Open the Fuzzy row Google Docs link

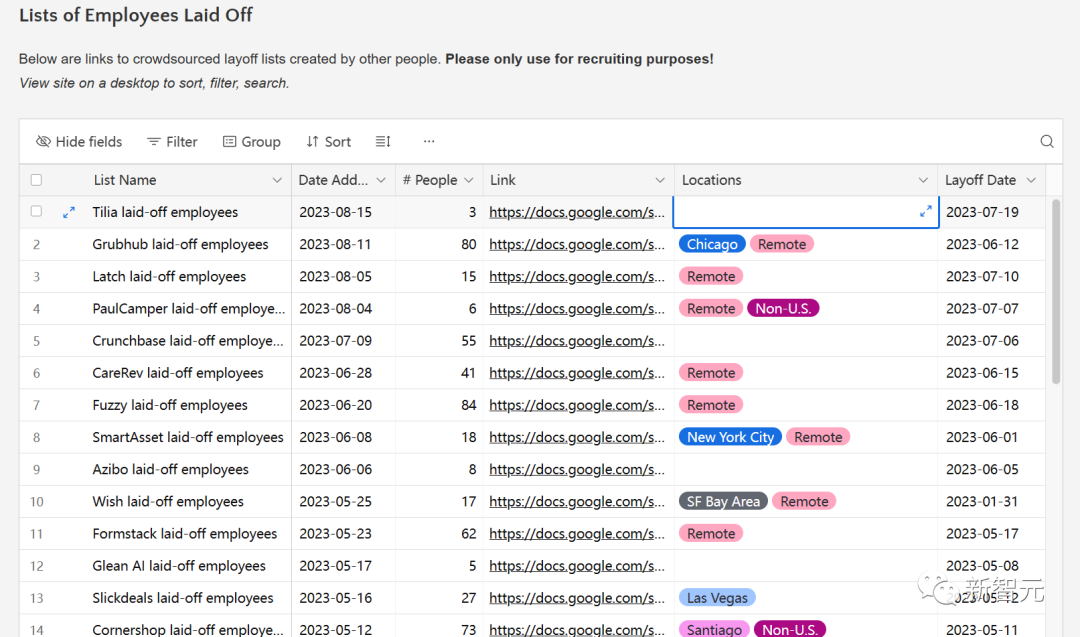576,405
